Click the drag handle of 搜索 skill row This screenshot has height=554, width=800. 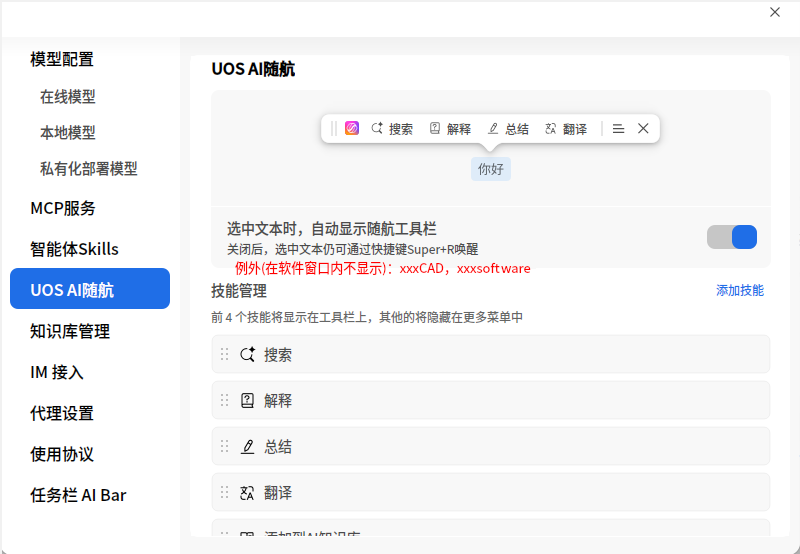point(224,354)
